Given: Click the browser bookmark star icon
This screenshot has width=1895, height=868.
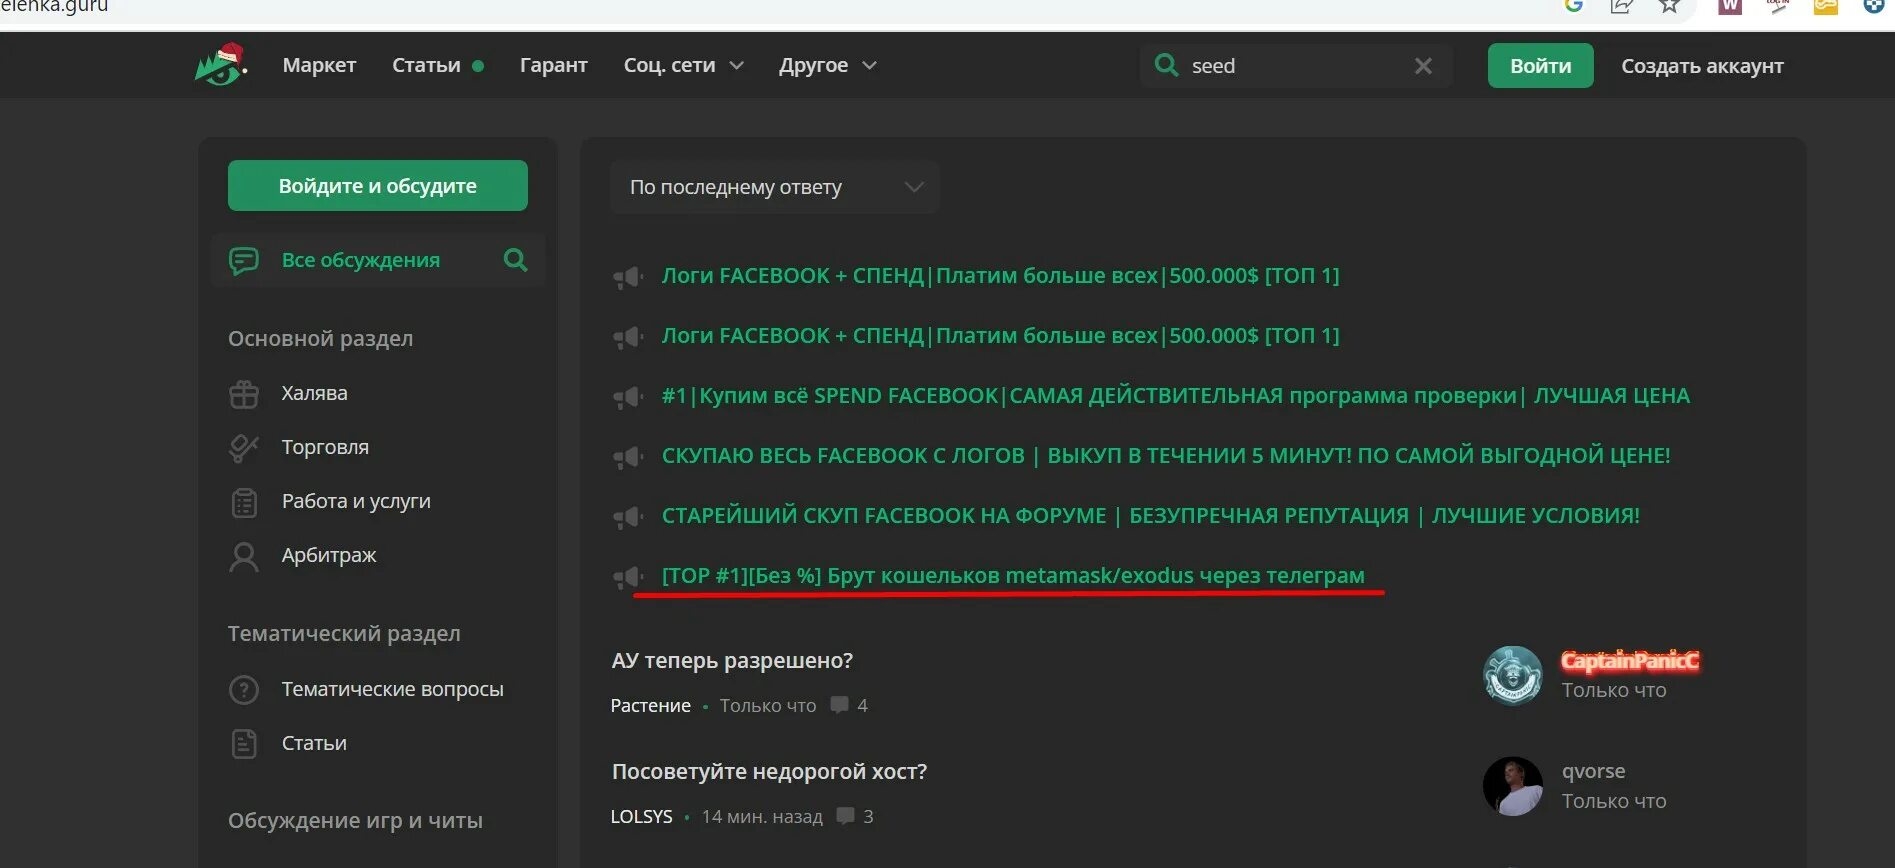Looking at the screenshot, I should click(1669, 6).
